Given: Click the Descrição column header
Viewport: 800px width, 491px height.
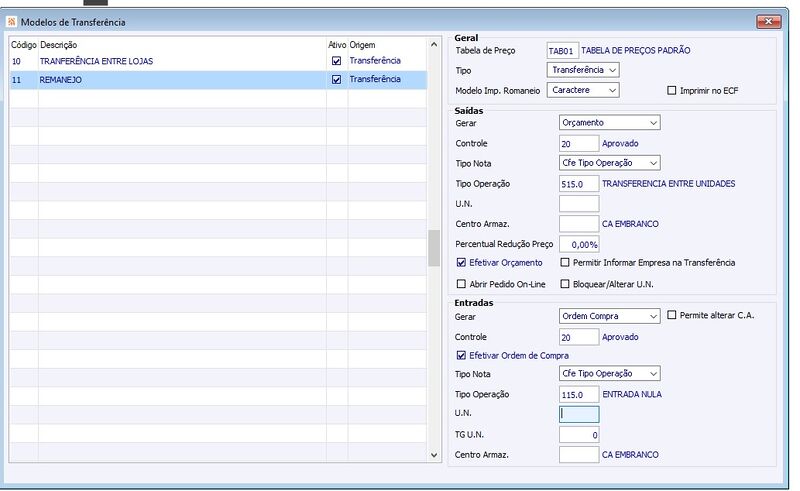Looking at the screenshot, I should click(x=59, y=45).
